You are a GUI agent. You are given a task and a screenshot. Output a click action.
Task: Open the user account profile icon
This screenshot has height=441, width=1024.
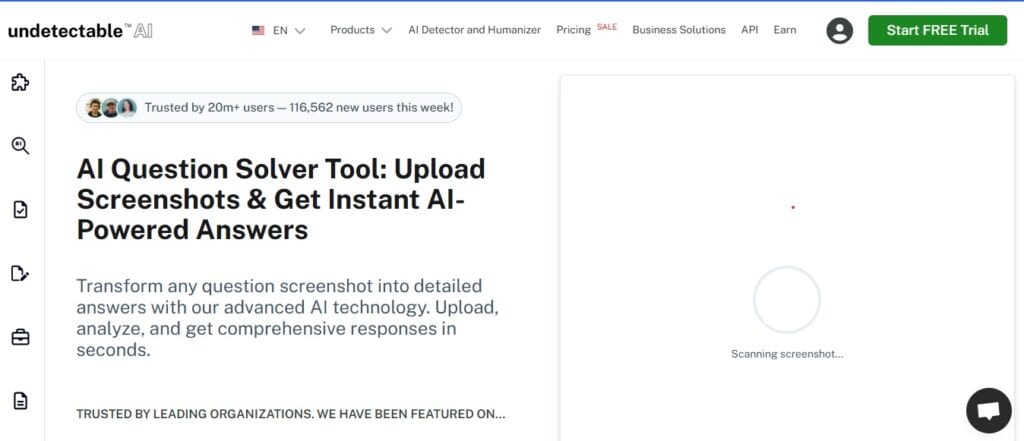(x=840, y=30)
